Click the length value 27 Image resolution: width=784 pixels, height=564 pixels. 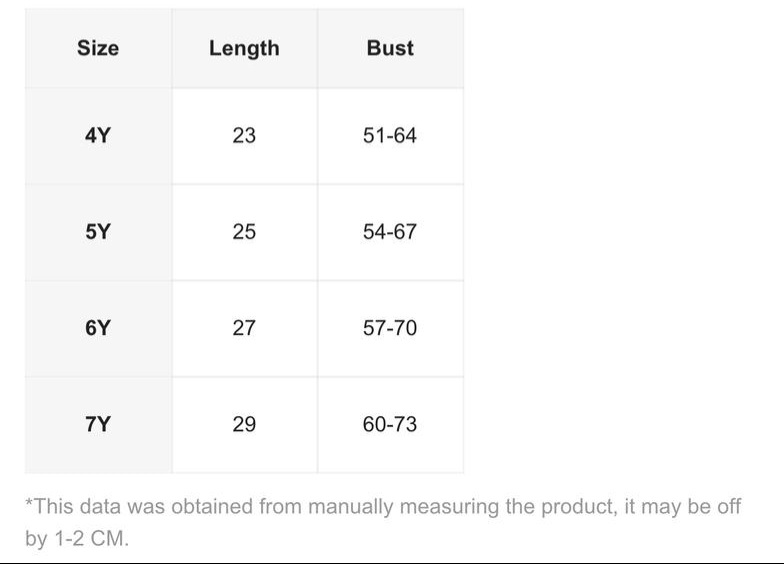click(x=244, y=328)
